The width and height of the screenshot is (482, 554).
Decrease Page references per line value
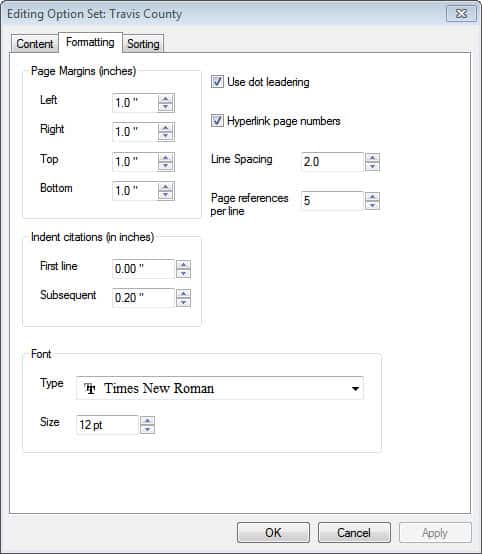coord(372,205)
